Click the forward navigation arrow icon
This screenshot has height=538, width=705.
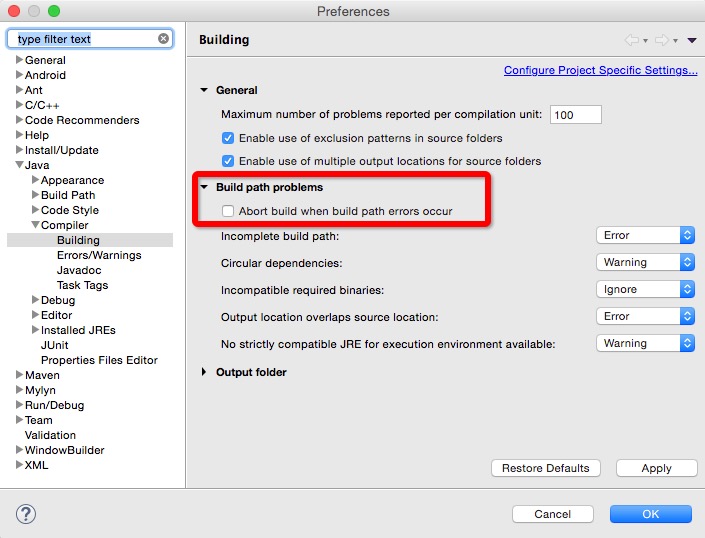tap(661, 40)
